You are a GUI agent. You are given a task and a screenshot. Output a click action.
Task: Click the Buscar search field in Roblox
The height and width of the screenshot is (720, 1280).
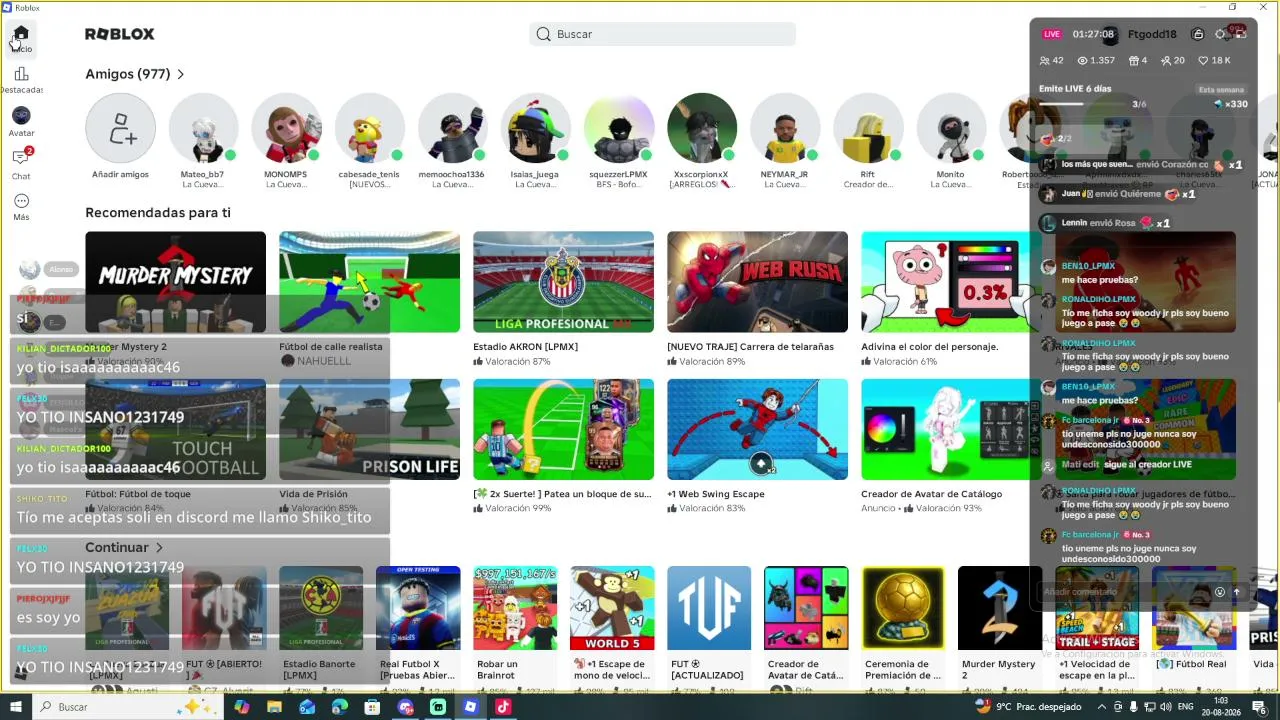pos(662,34)
